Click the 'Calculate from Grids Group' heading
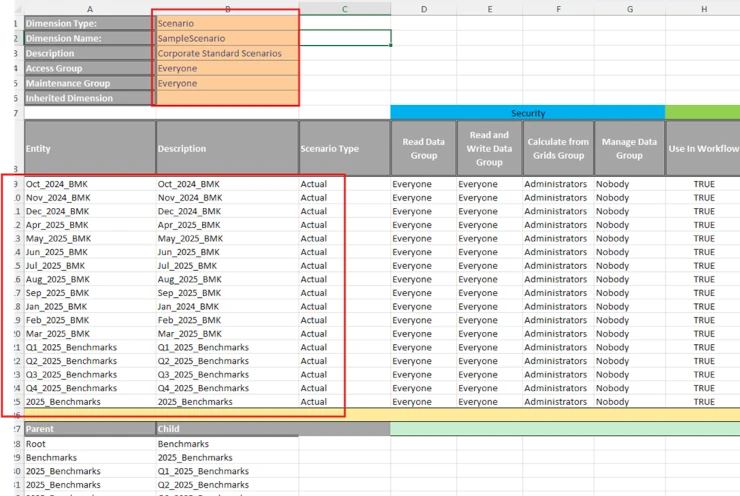740x496 pixels. point(557,149)
